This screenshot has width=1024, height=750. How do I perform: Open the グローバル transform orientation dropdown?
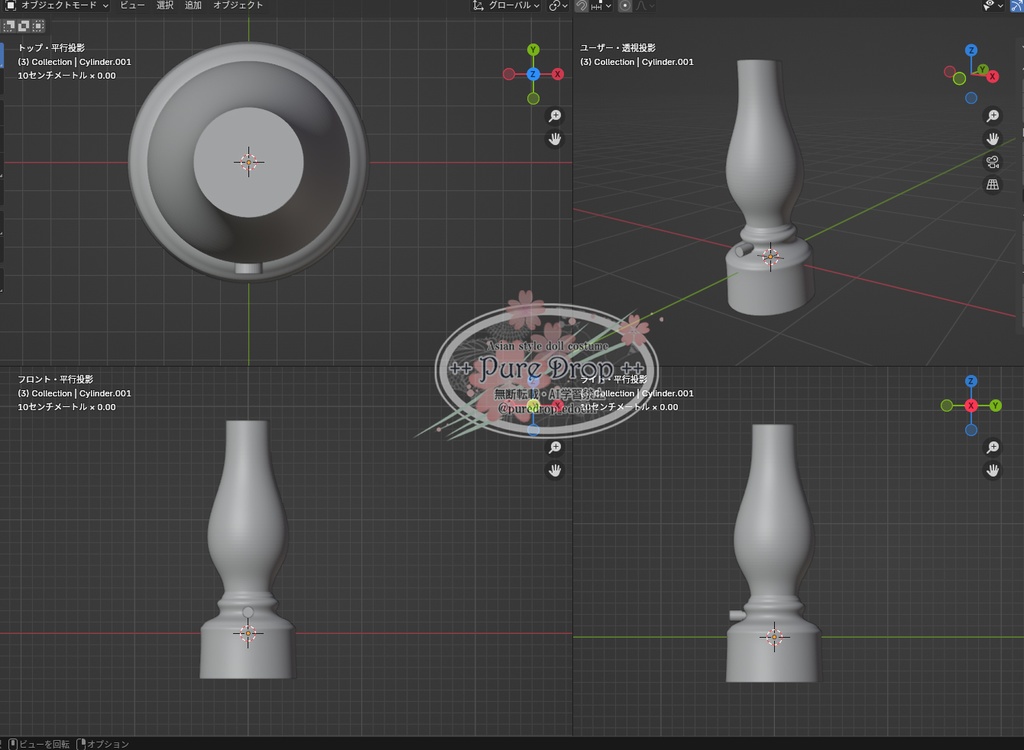pyautogui.click(x=506, y=5)
